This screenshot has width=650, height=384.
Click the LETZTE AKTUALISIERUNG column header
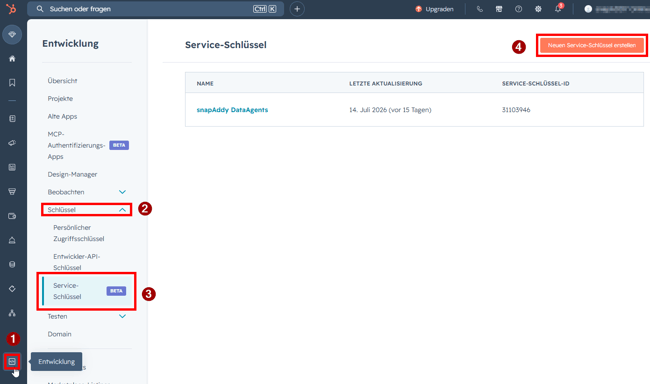pyautogui.click(x=386, y=83)
